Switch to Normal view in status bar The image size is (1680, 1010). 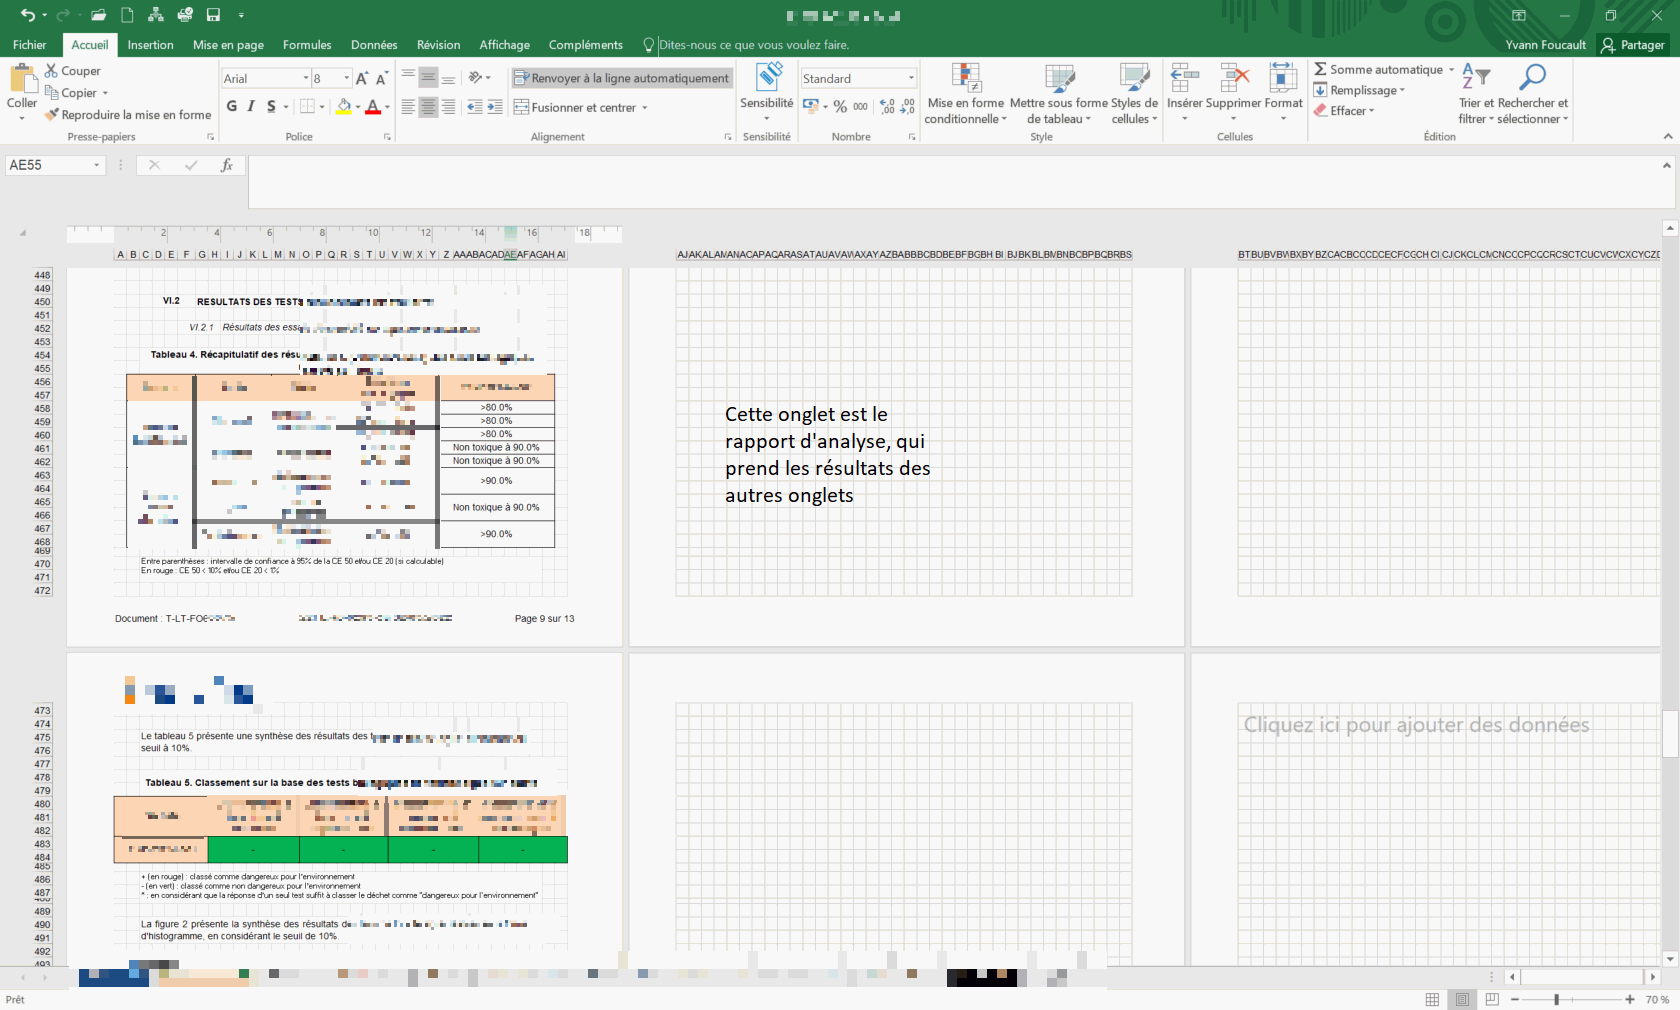[1432, 999]
